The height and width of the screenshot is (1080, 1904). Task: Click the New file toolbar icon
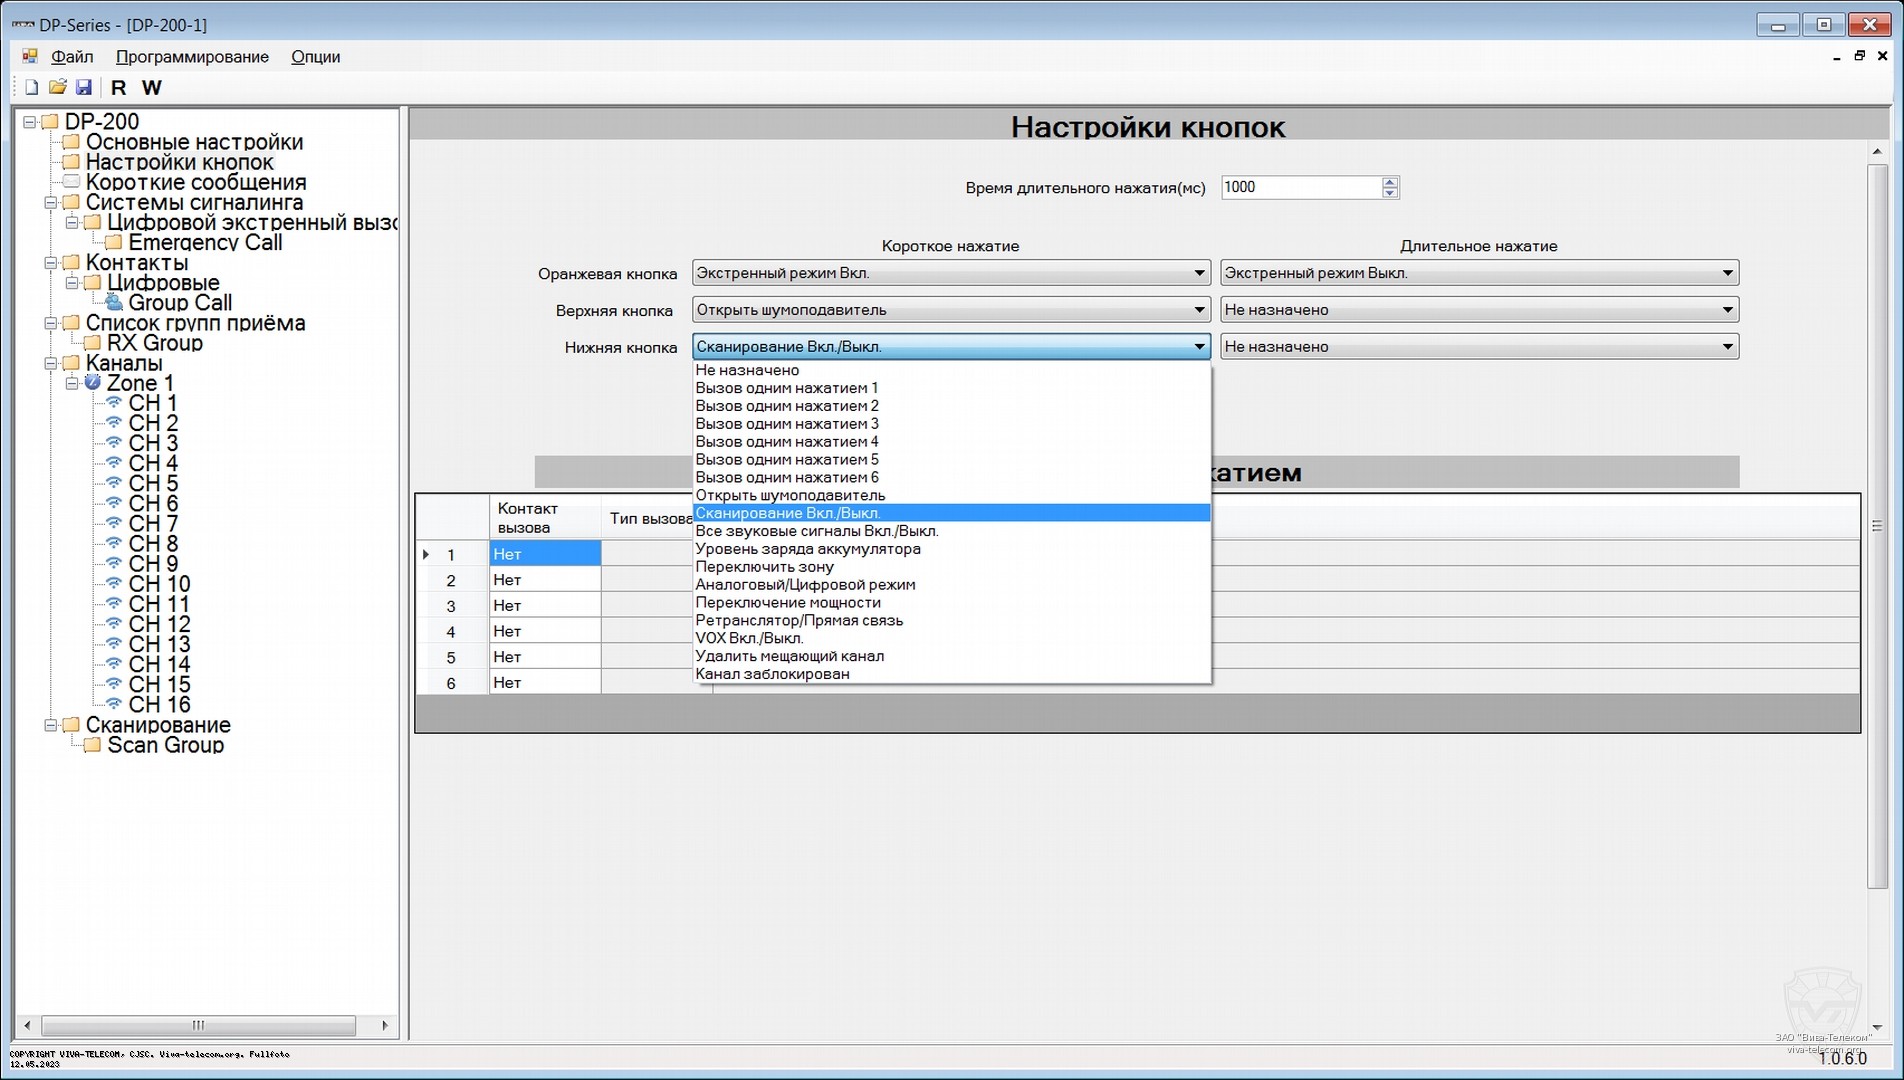pyautogui.click(x=31, y=88)
